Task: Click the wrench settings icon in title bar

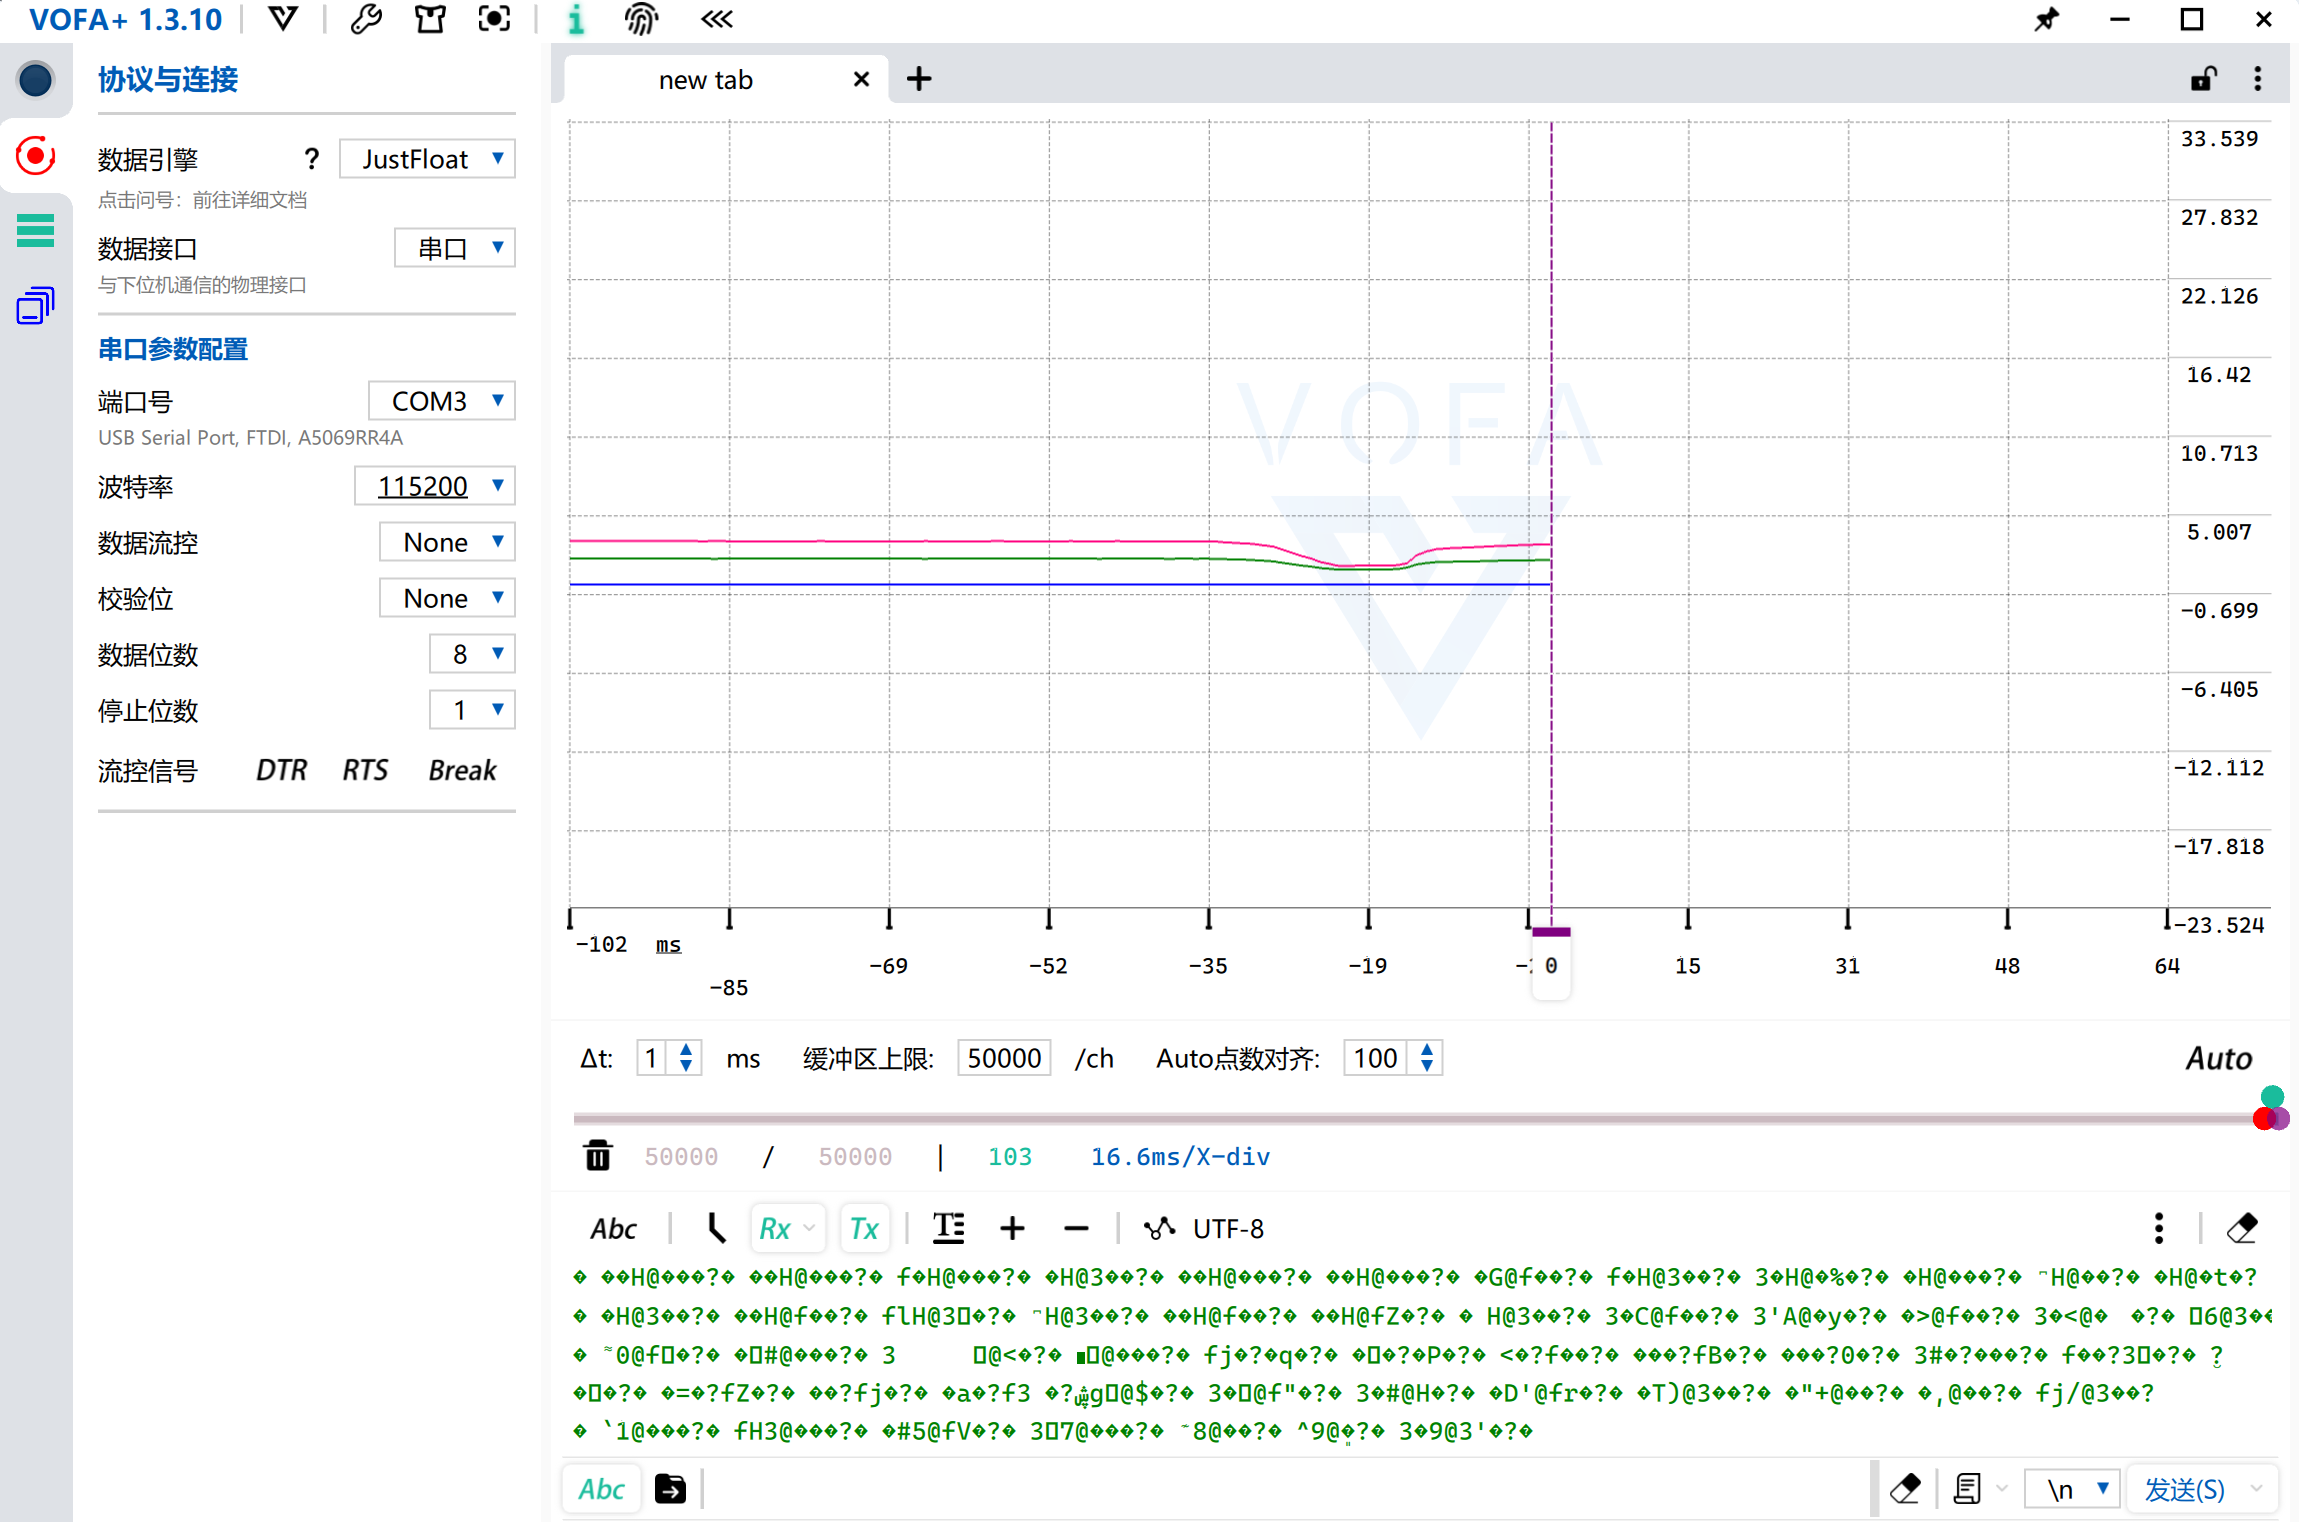Action: (366, 19)
